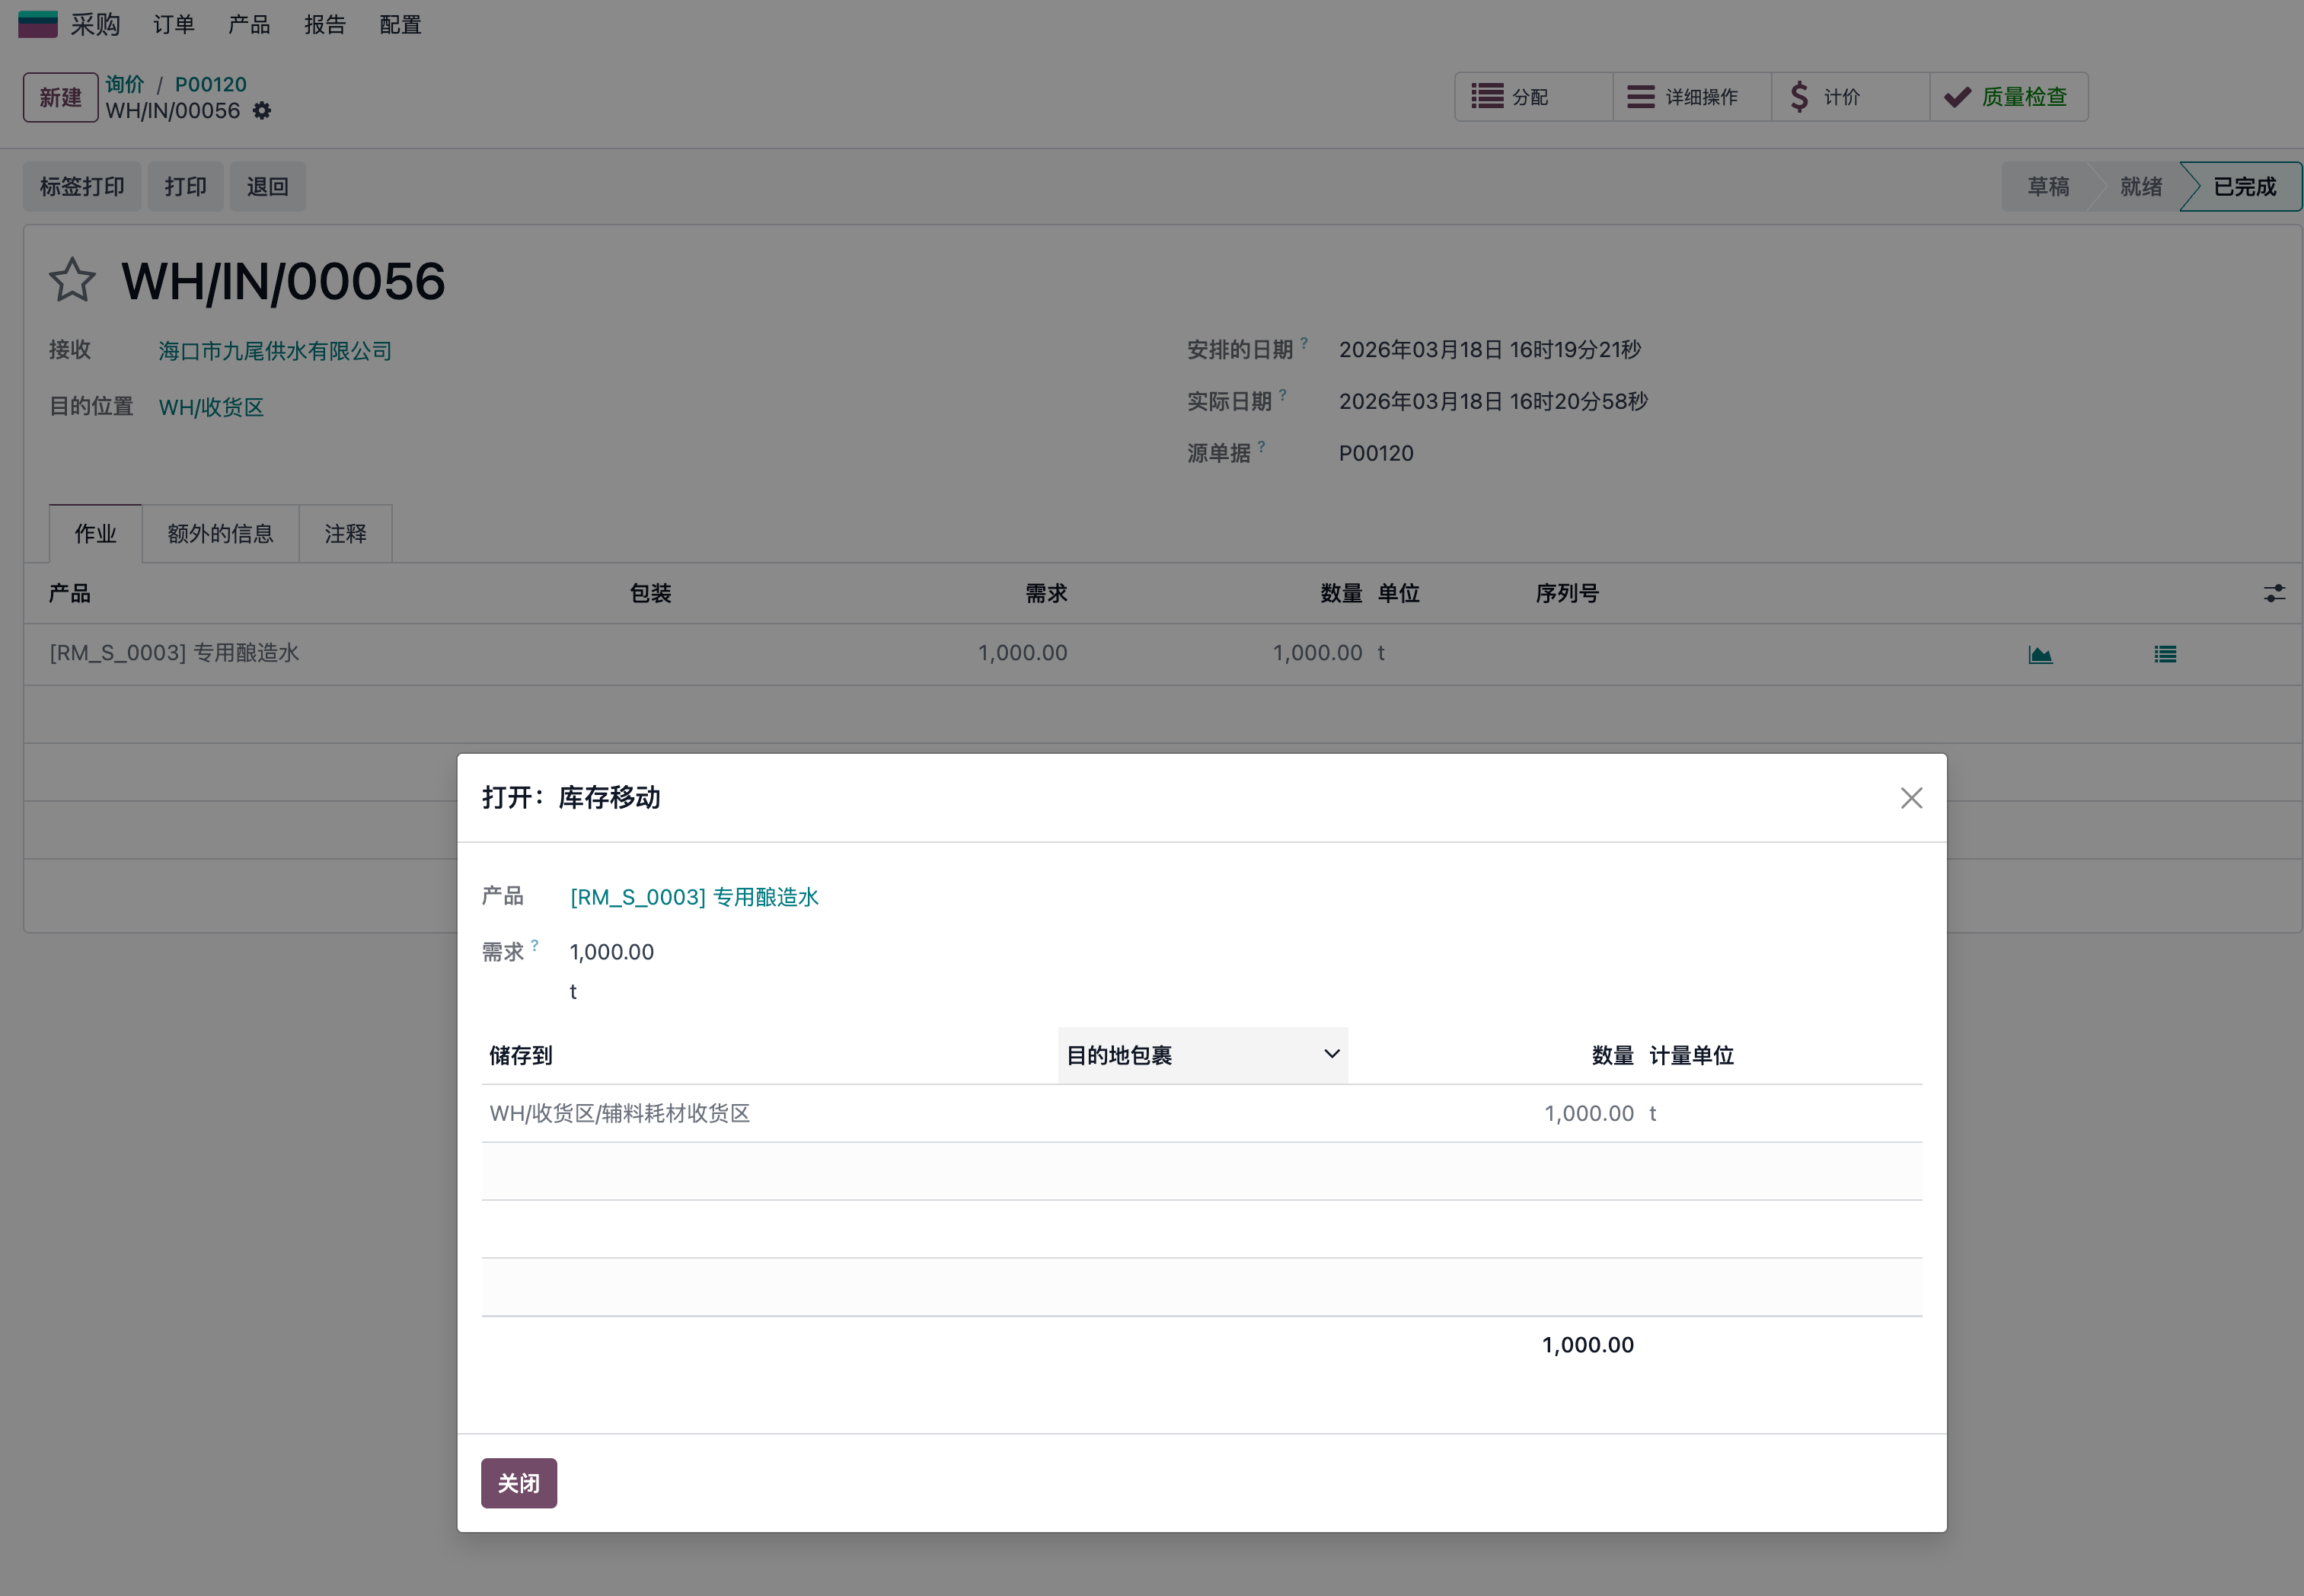Click the 退回 return button
The image size is (2304, 1596).
coord(267,187)
